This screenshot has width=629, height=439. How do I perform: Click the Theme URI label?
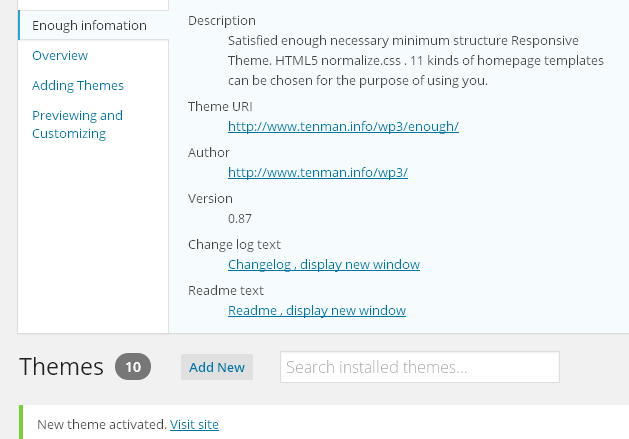point(220,106)
